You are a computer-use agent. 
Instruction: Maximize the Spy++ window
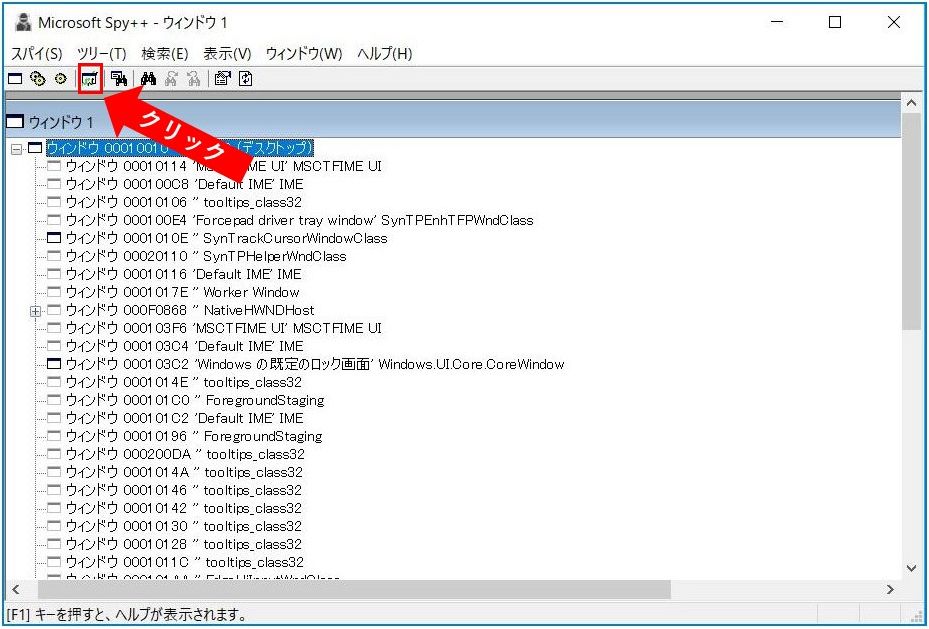click(835, 23)
